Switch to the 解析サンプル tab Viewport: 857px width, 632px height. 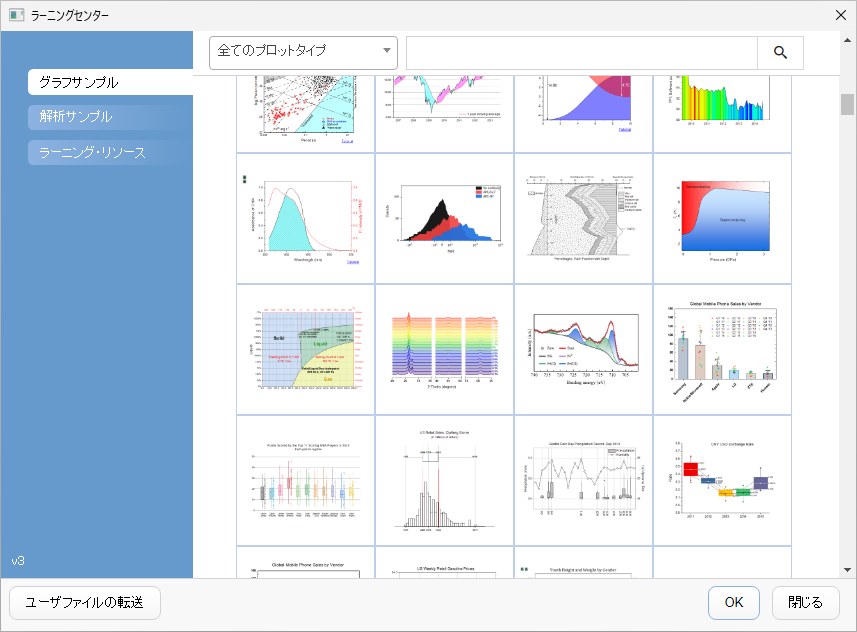click(x=110, y=117)
